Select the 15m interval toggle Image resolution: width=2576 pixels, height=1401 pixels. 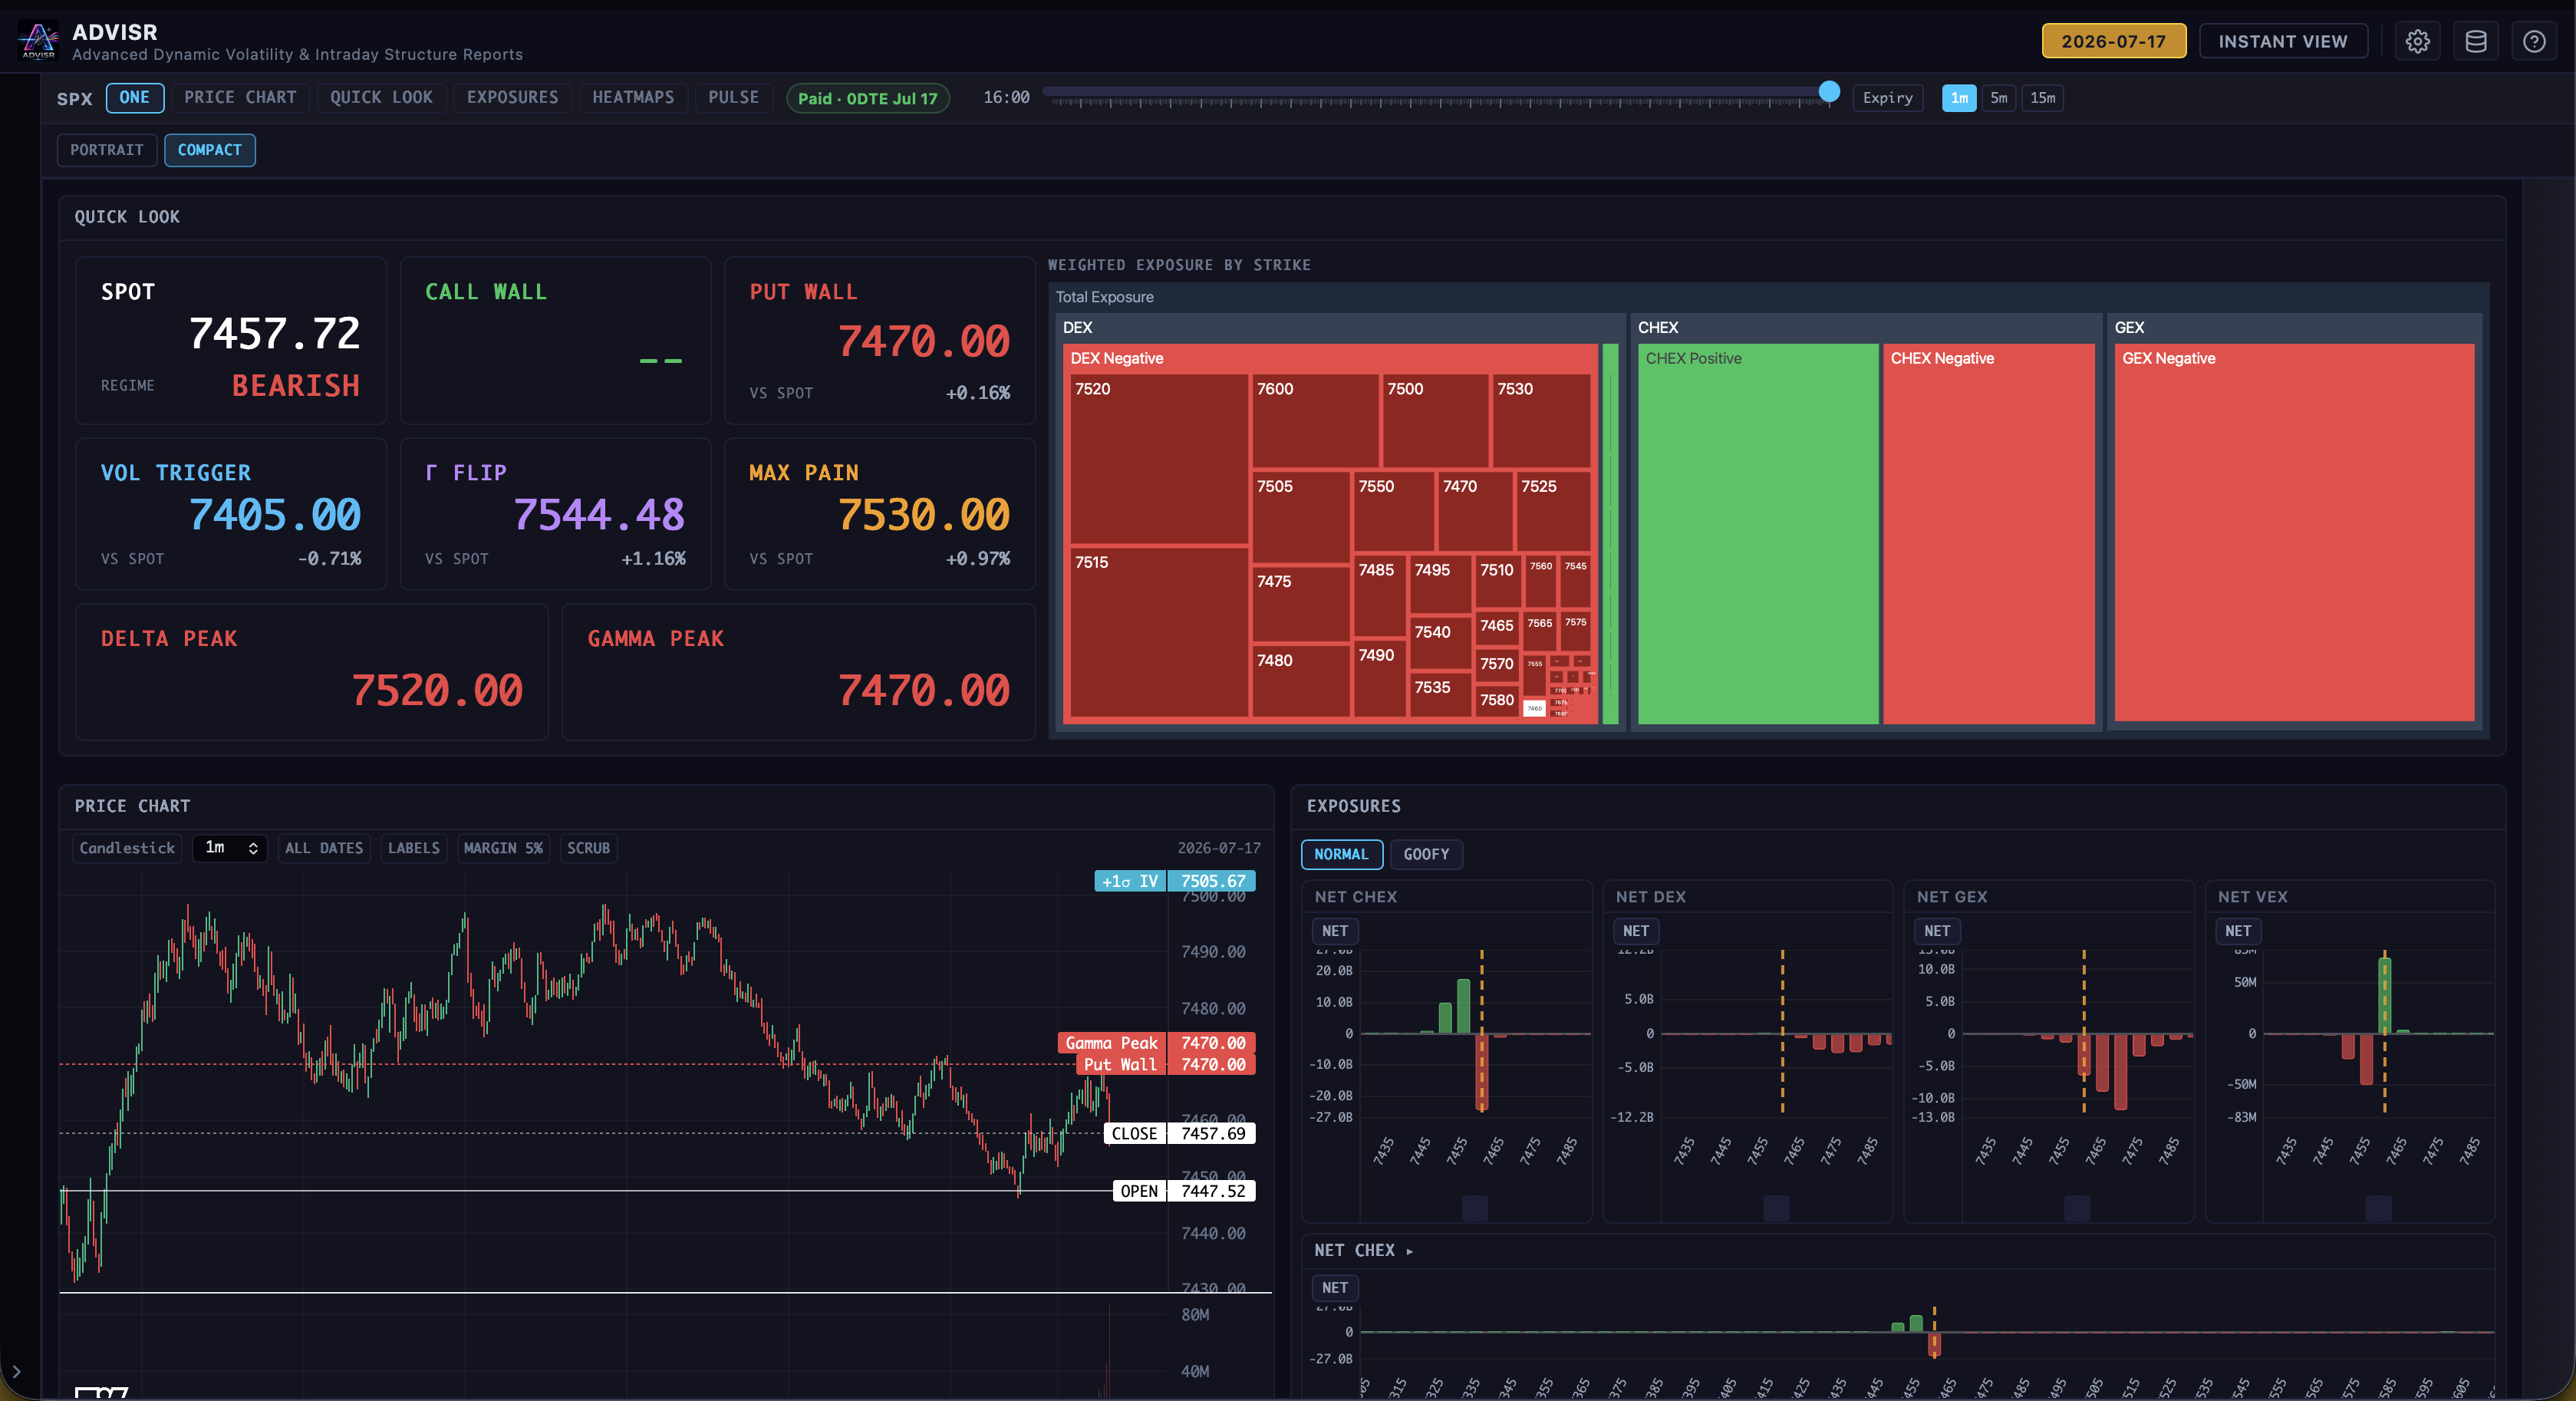coord(2042,97)
